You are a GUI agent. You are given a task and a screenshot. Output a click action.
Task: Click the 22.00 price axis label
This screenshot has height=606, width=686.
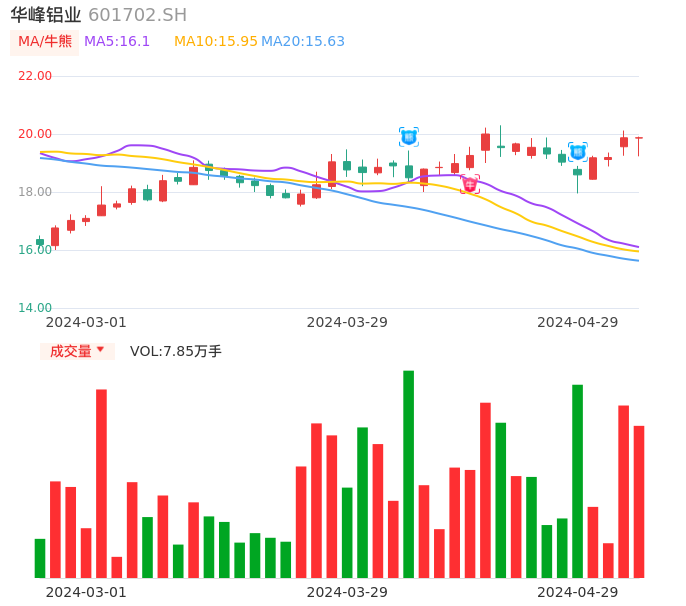(35, 76)
